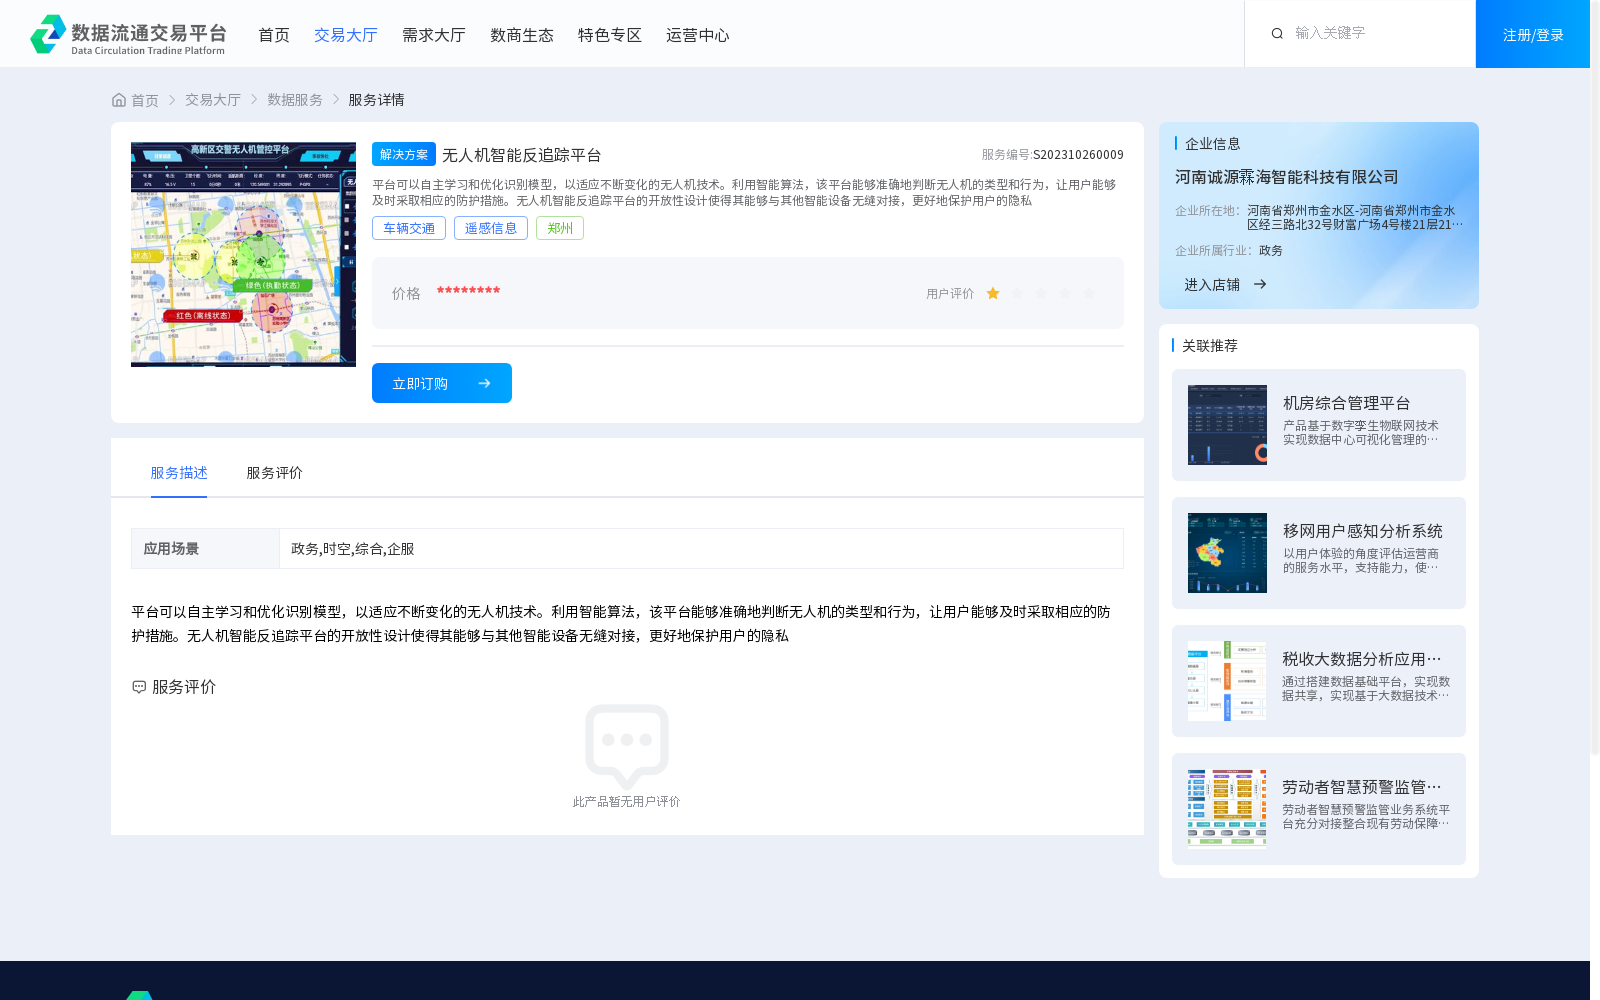
Task: Go to 首页 in the breadcrumb
Action: coord(145,100)
